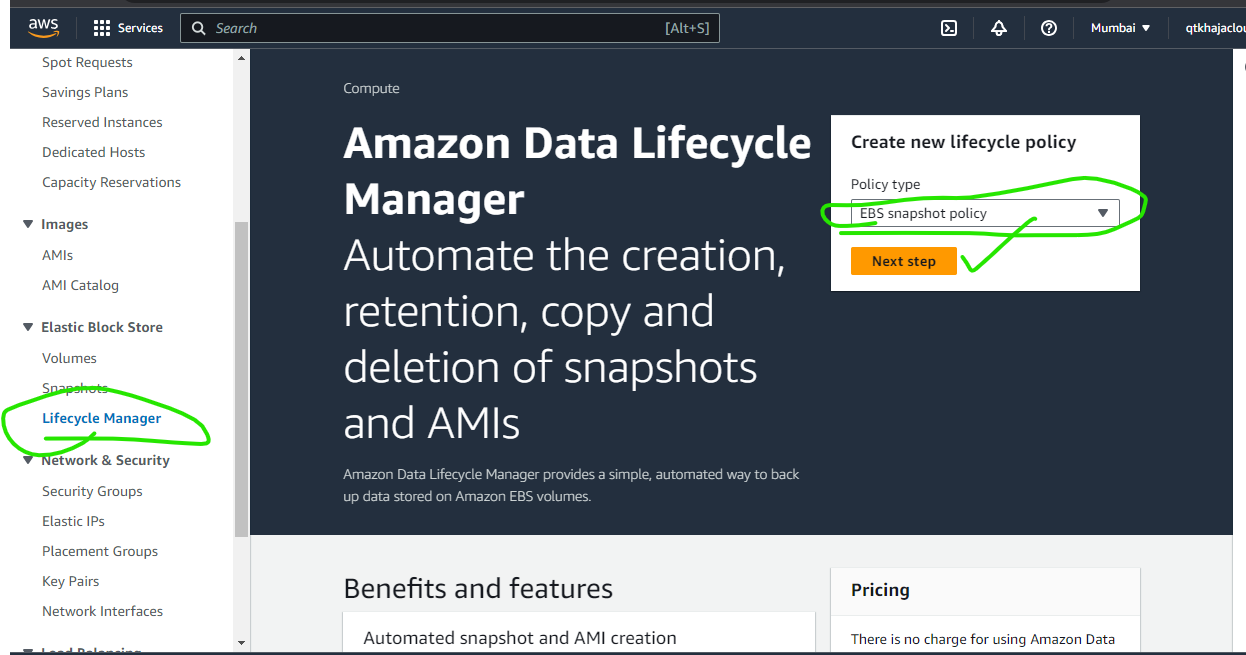This screenshot has height=655, width=1246.
Task: Click the sidebar scrollbar thumb
Action: click(x=241, y=380)
